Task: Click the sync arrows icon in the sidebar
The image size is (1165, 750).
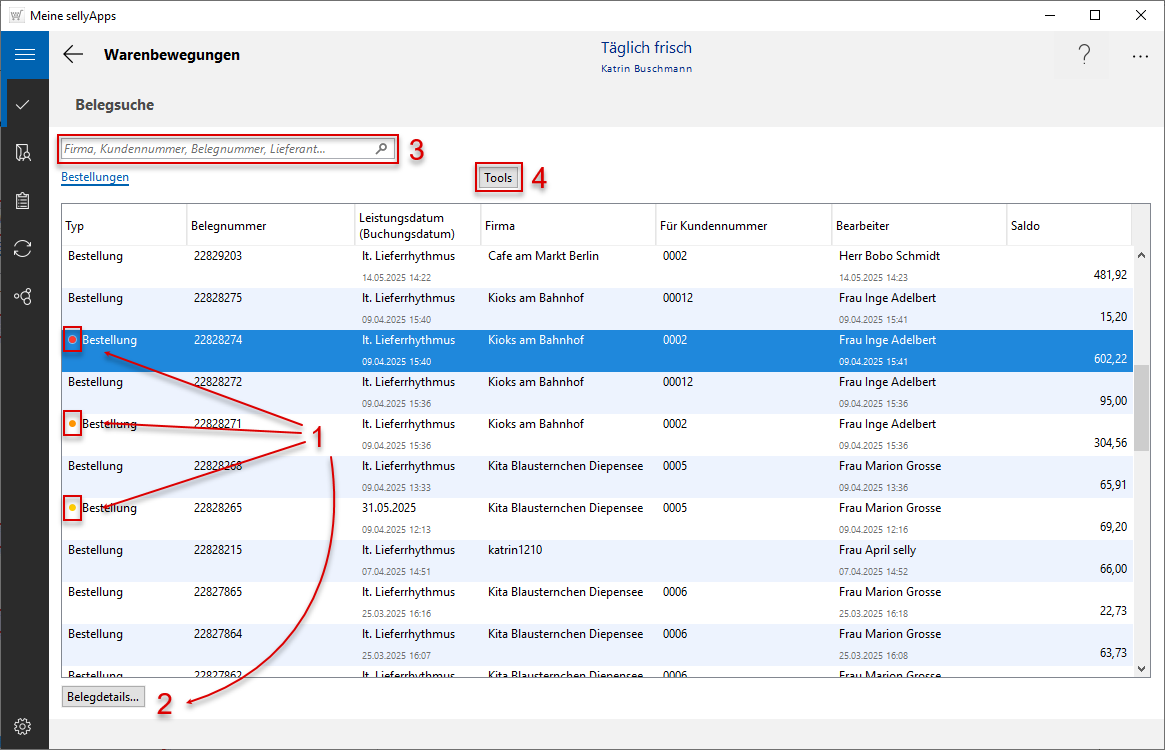Action: click(24, 249)
